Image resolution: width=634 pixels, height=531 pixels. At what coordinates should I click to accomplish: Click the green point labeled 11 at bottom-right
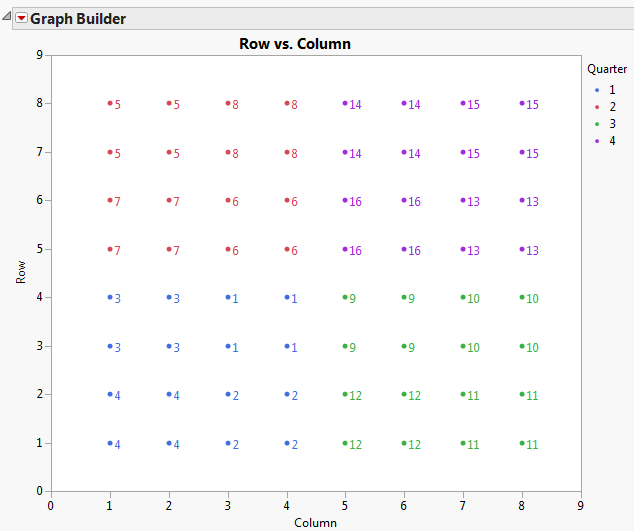tap(522, 443)
